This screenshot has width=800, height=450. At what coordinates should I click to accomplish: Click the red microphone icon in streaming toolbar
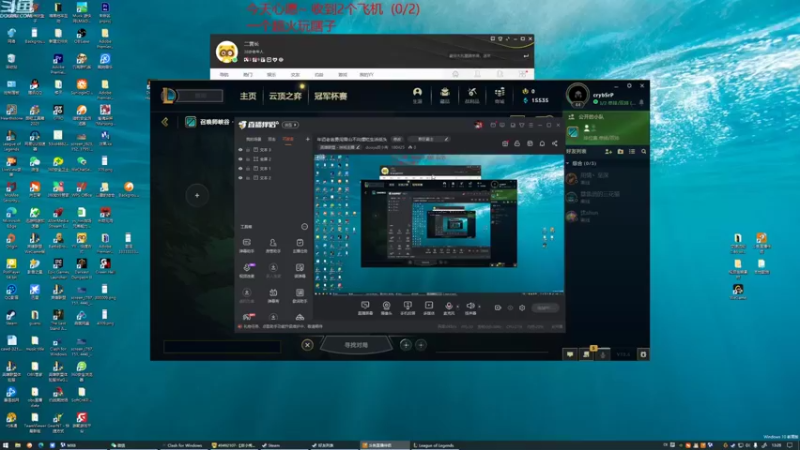pos(448,307)
